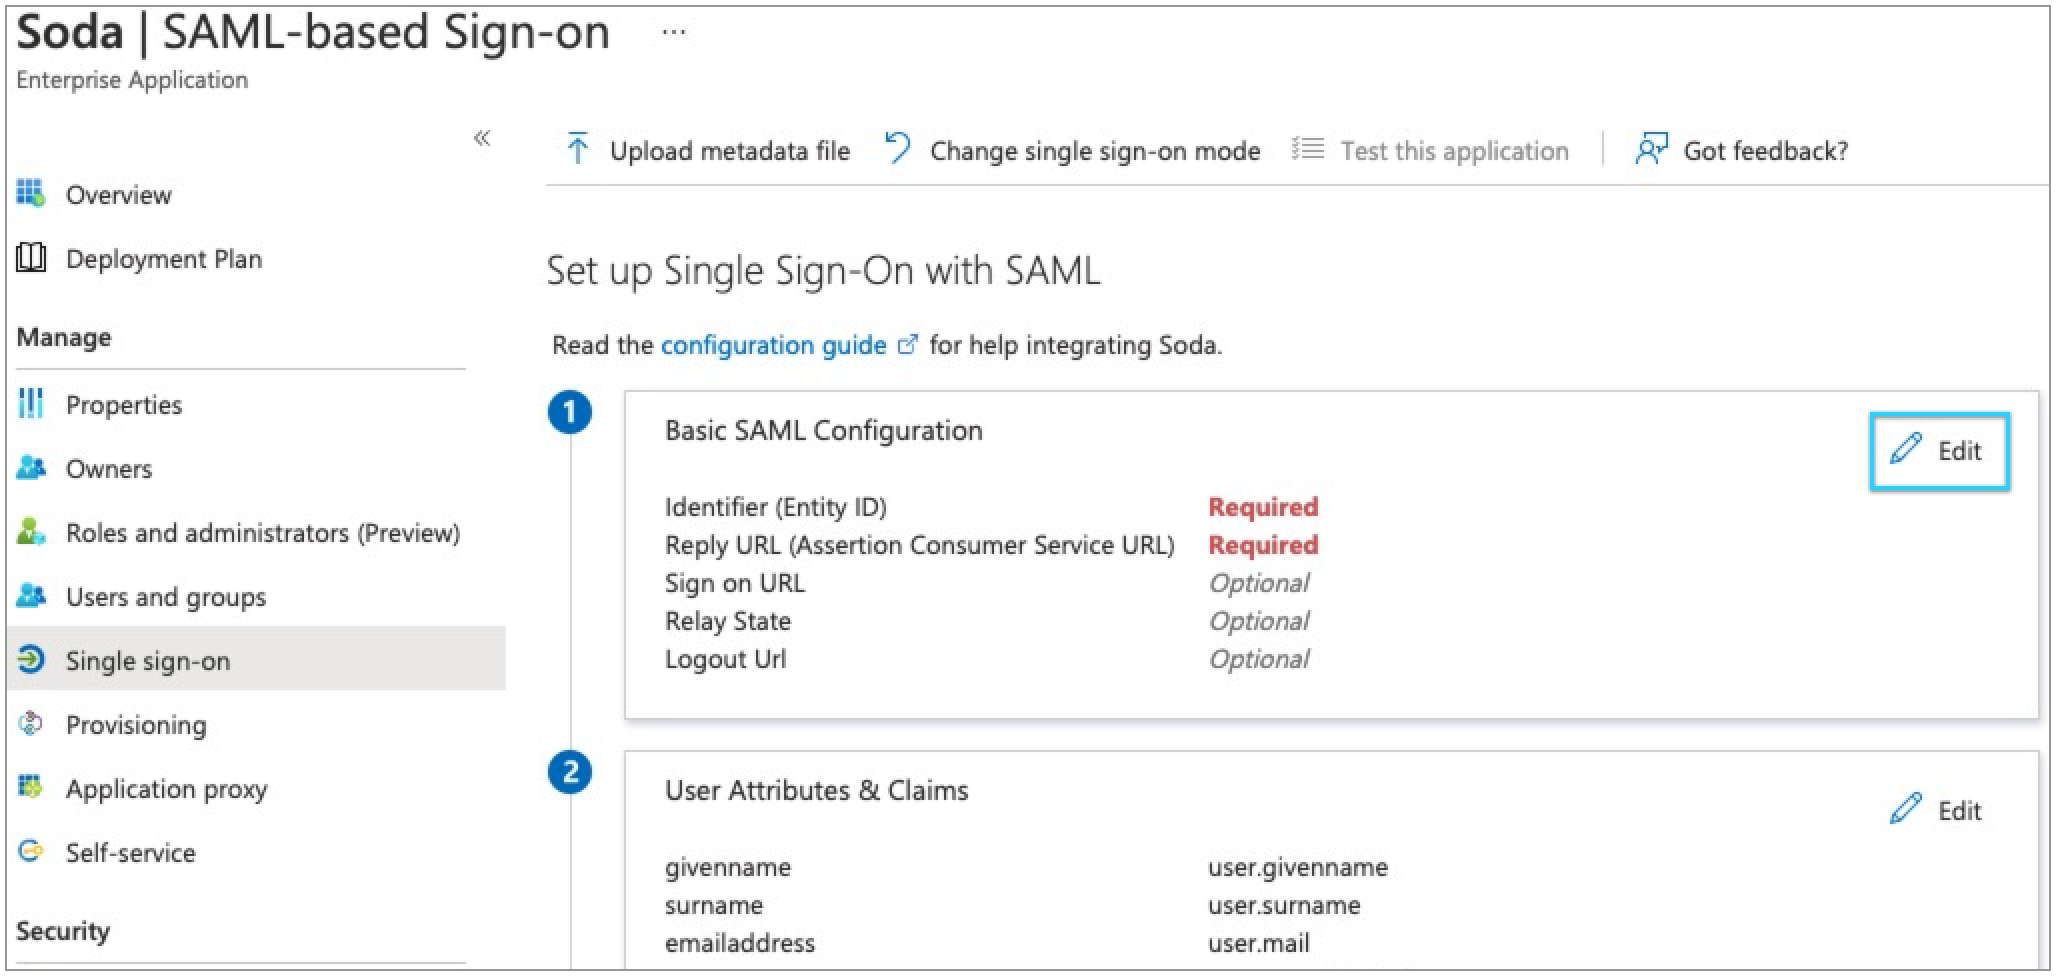Click the Roles and administrators icon
The height and width of the screenshot is (978, 2058).
(x=31, y=532)
